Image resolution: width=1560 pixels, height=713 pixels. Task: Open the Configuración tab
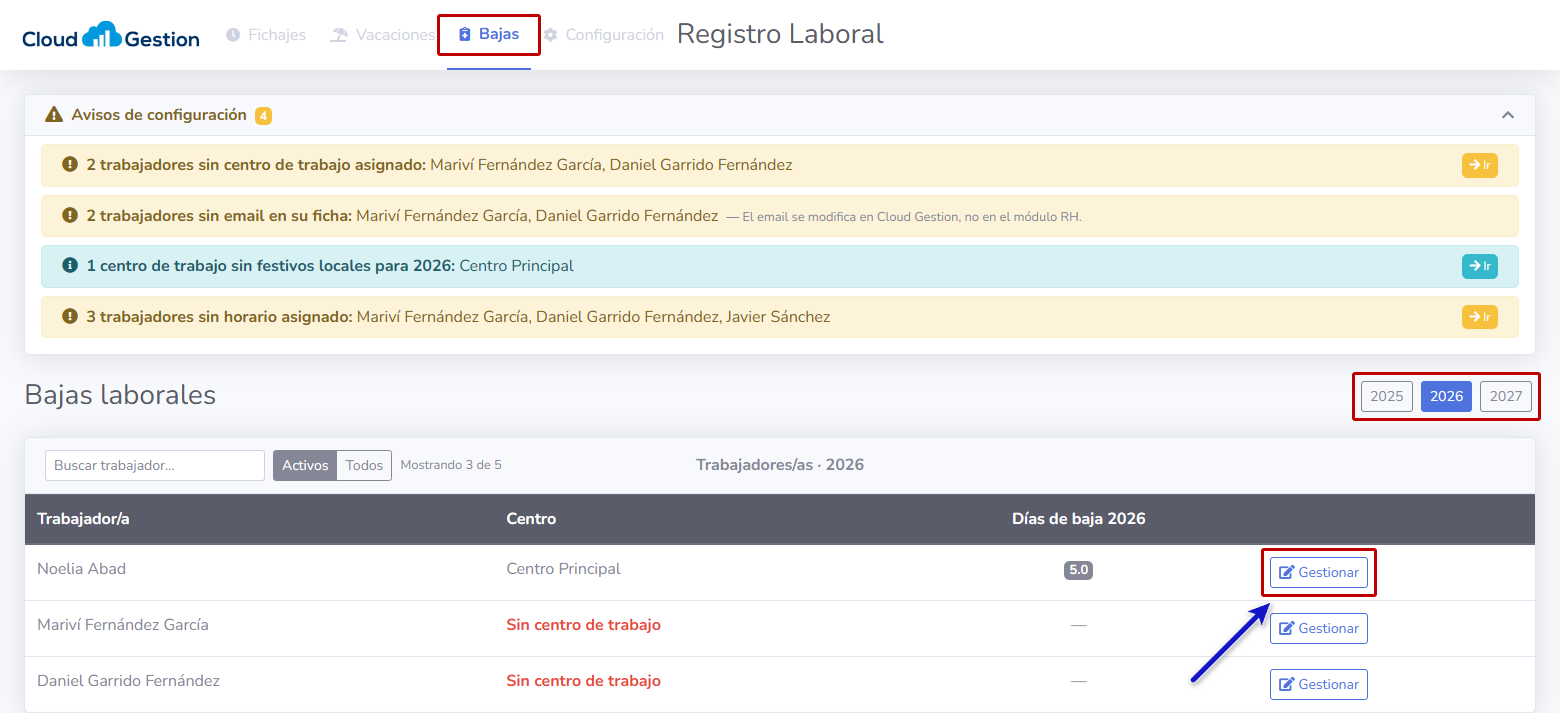pyautogui.click(x=603, y=35)
